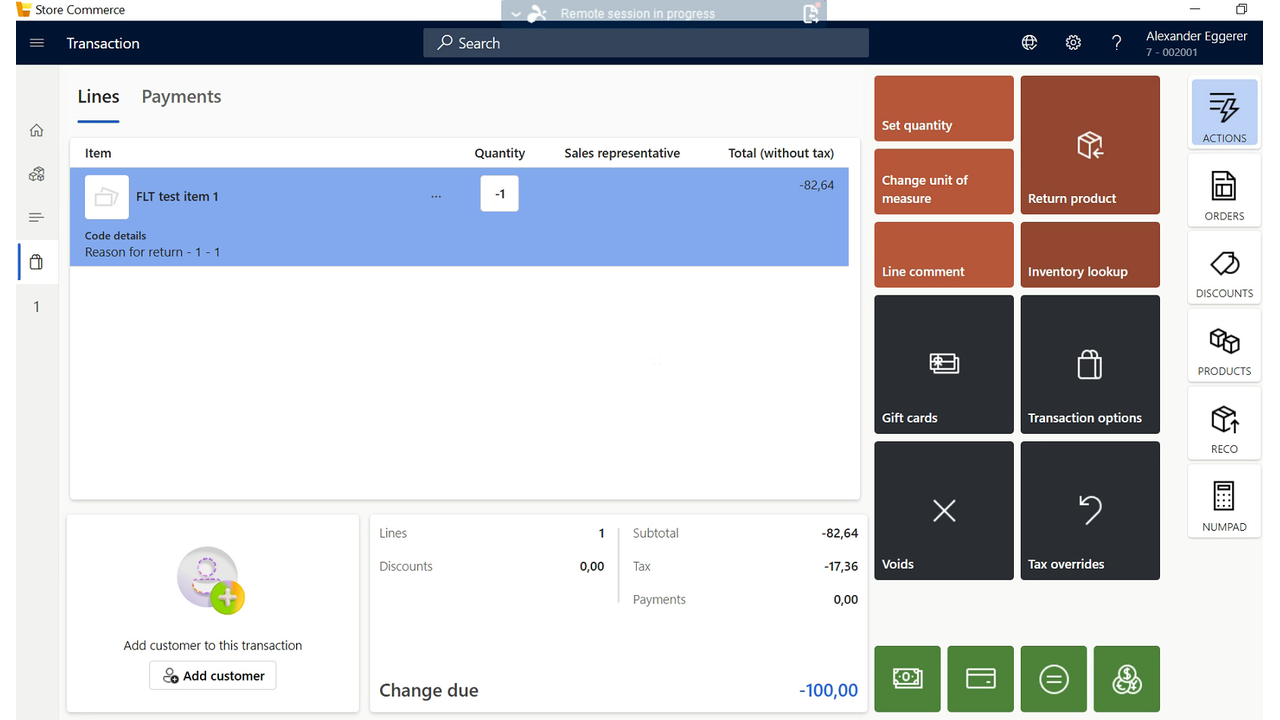The height and width of the screenshot is (720, 1280).
Task: Pay with card button
Action: (x=980, y=679)
